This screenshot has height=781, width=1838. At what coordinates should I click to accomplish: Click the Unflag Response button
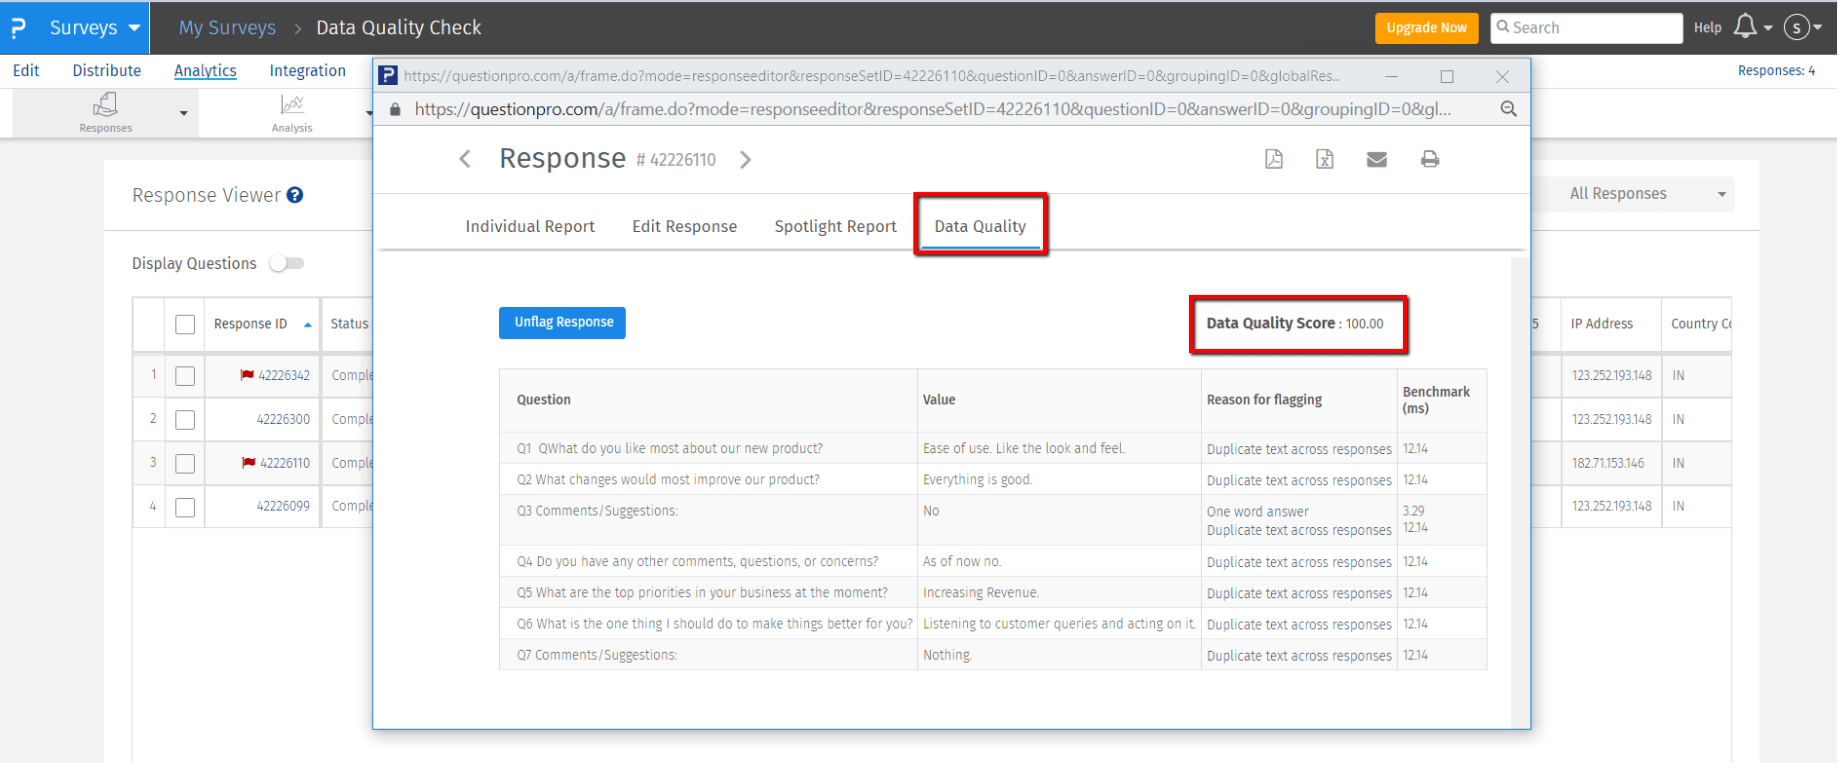coord(563,322)
